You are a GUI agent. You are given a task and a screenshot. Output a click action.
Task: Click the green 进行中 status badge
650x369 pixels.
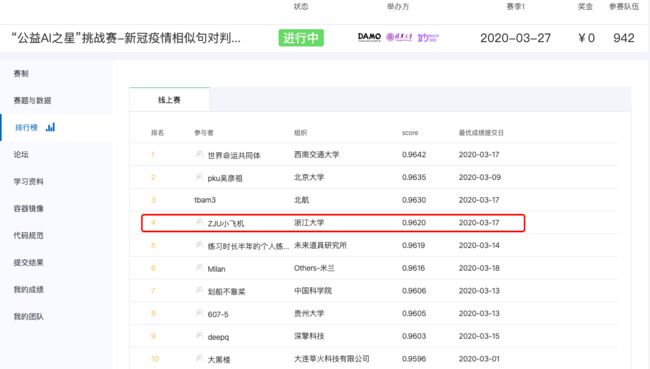click(x=301, y=38)
